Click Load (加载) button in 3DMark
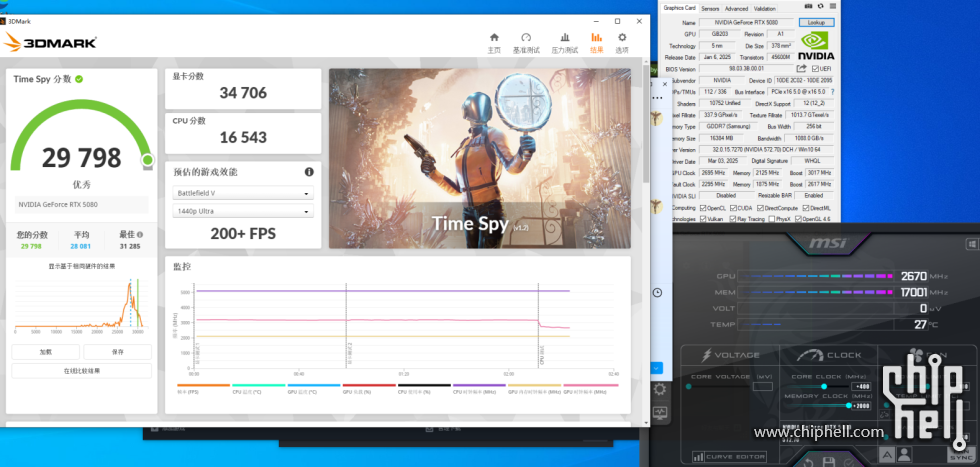 pyautogui.click(x=46, y=352)
